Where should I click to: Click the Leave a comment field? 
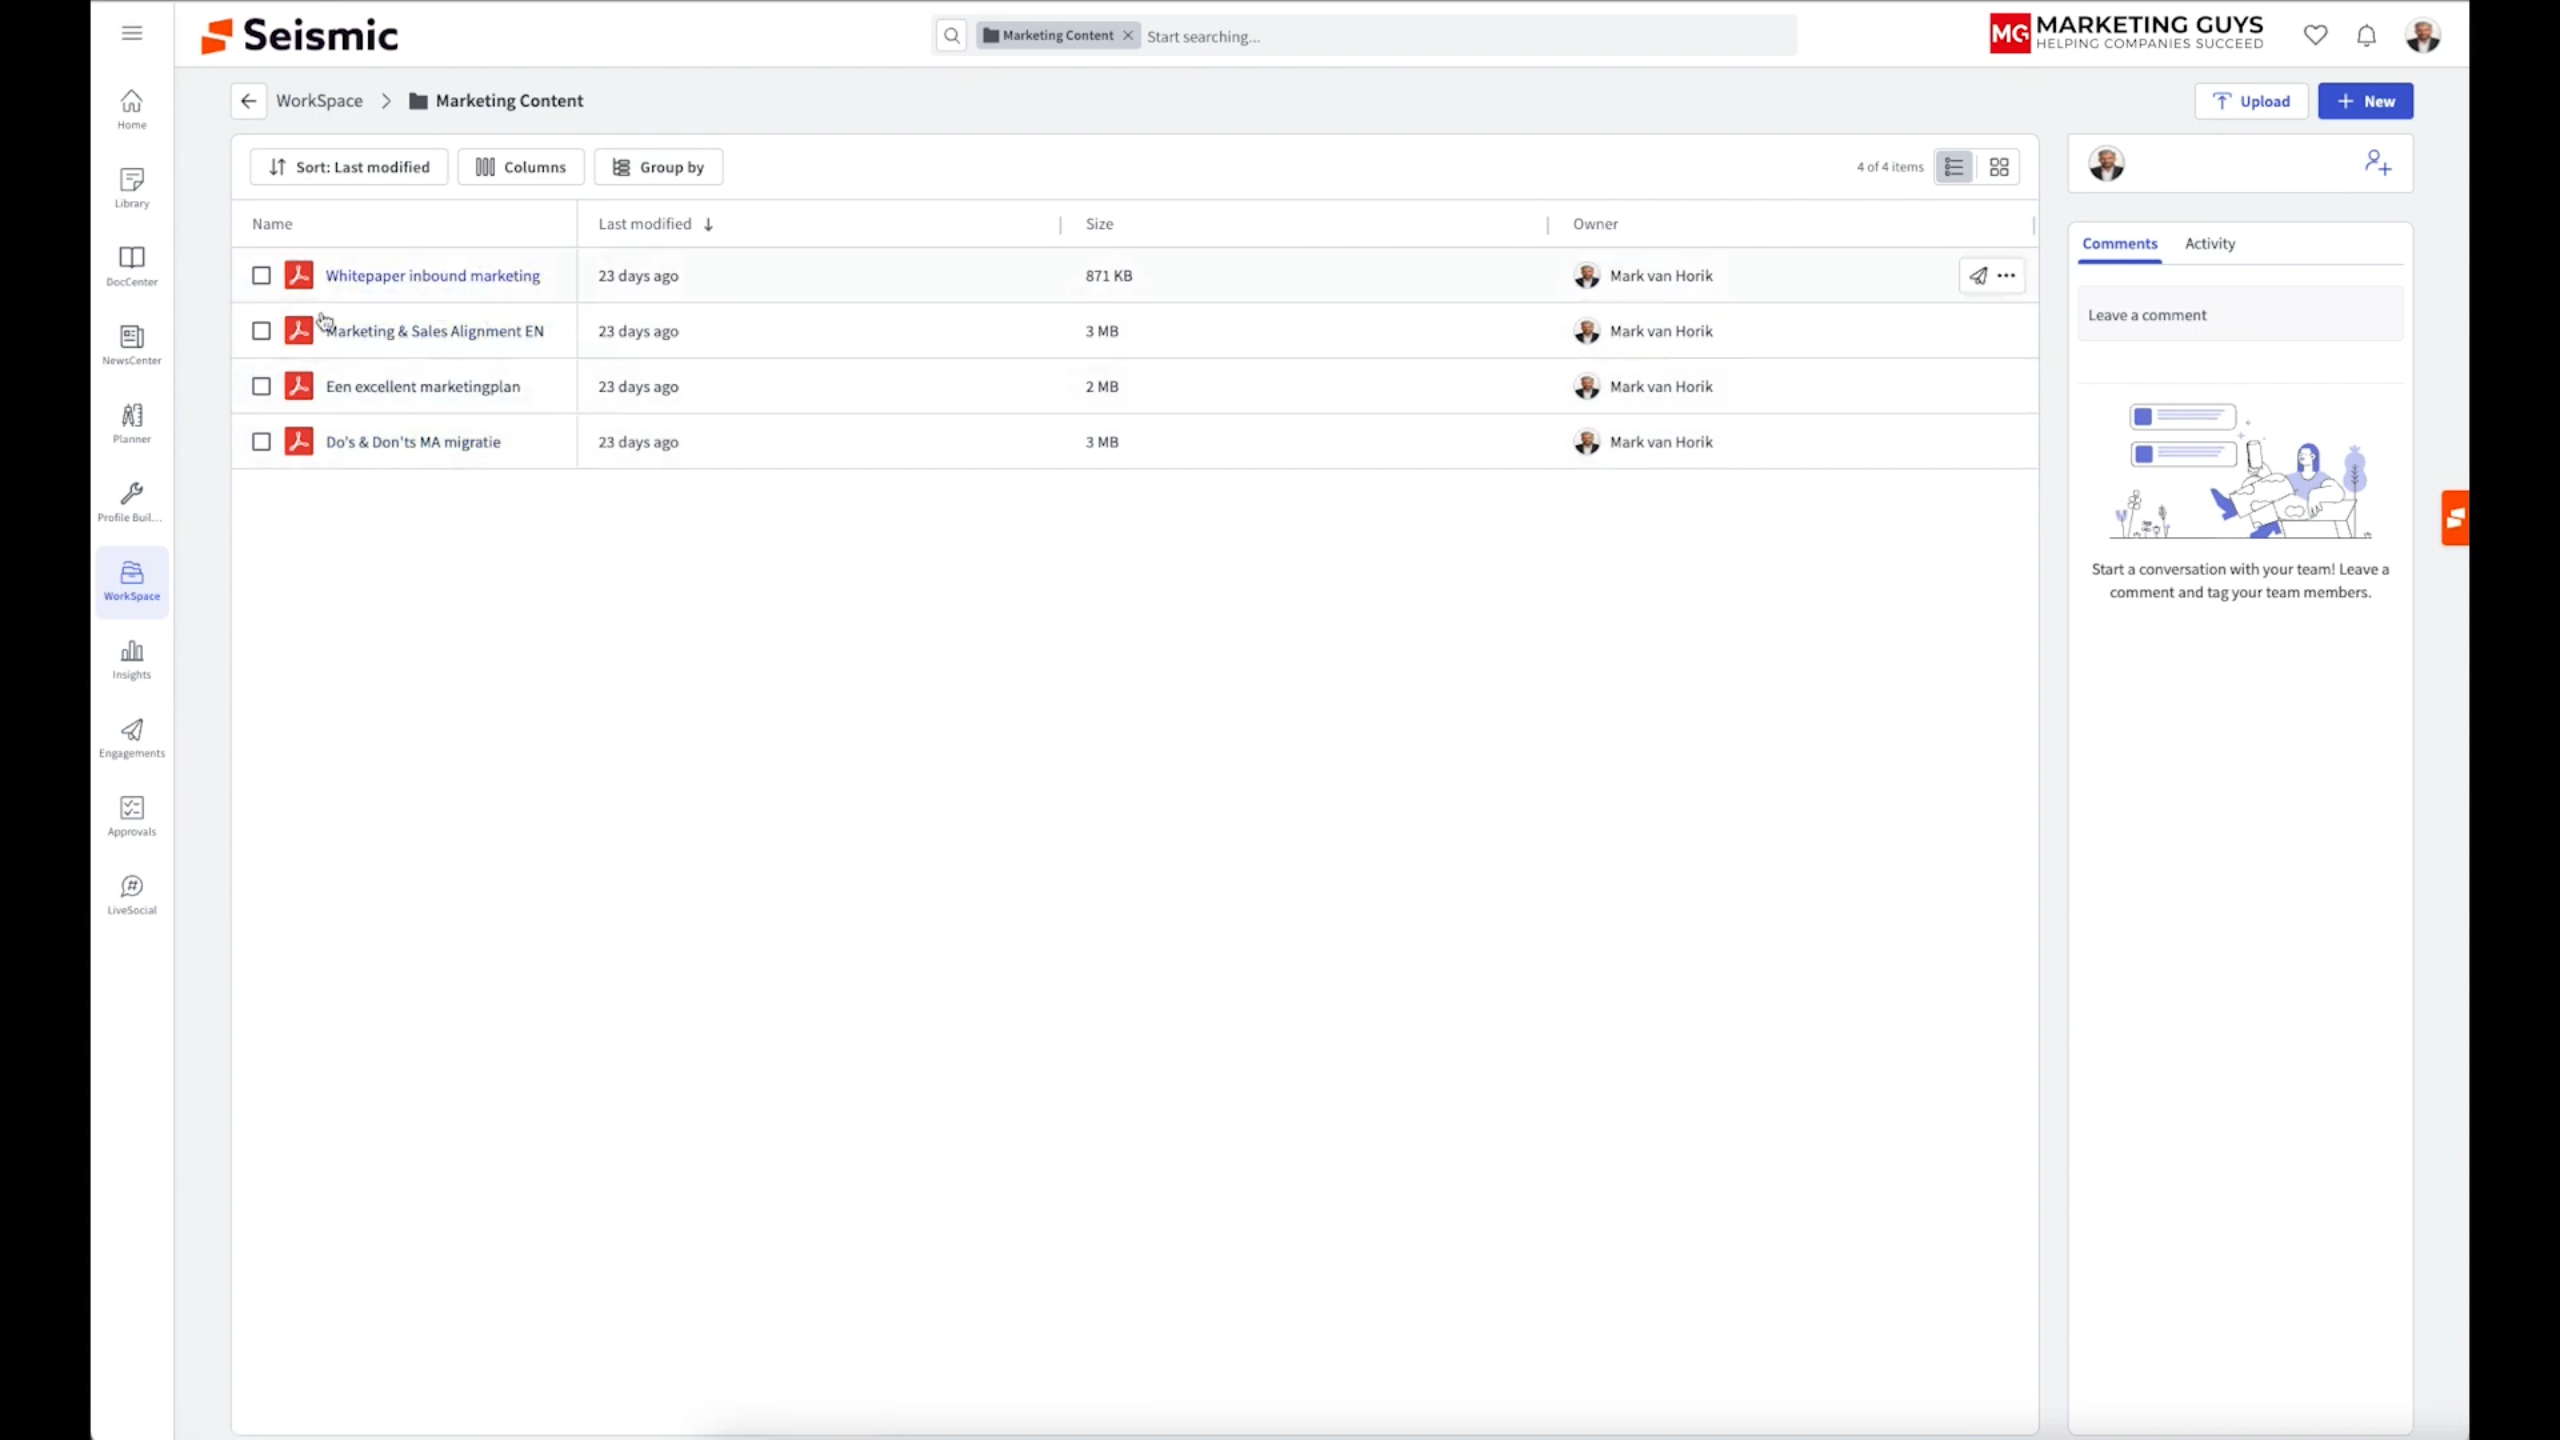[x=2239, y=315]
